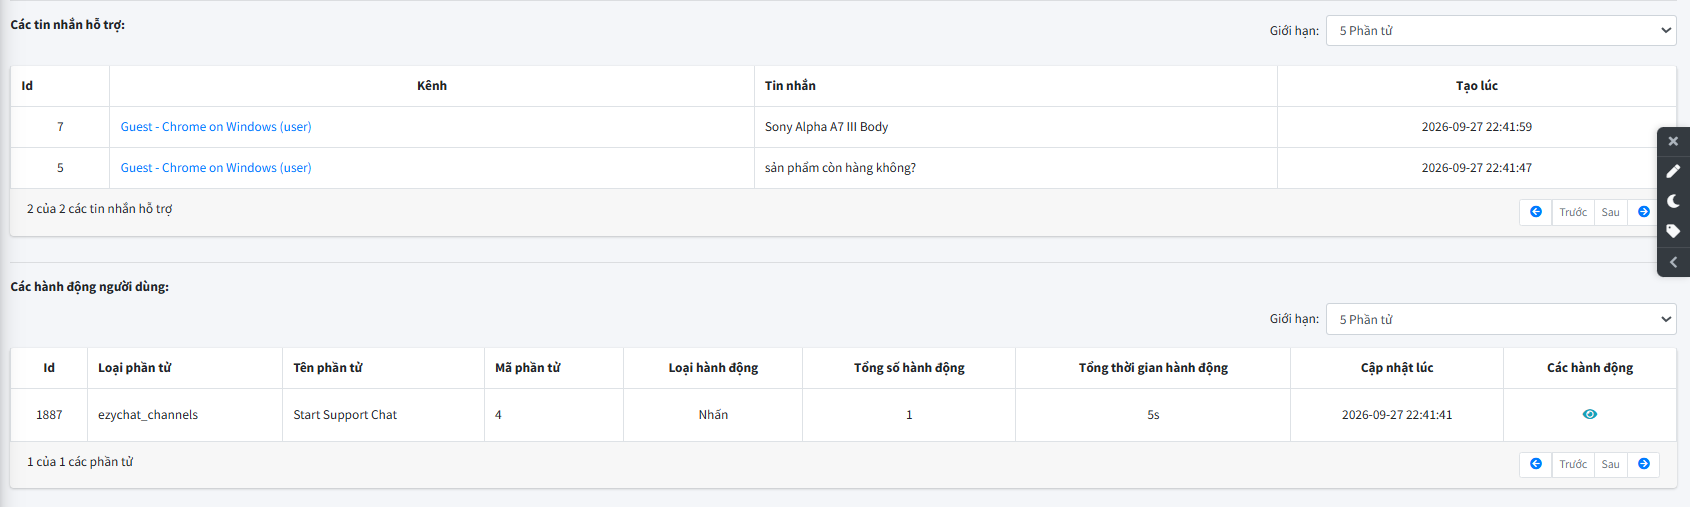The height and width of the screenshot is (507, 1690).
Task: Click Trước button in support messages pagination
Action: (1573, 212)
